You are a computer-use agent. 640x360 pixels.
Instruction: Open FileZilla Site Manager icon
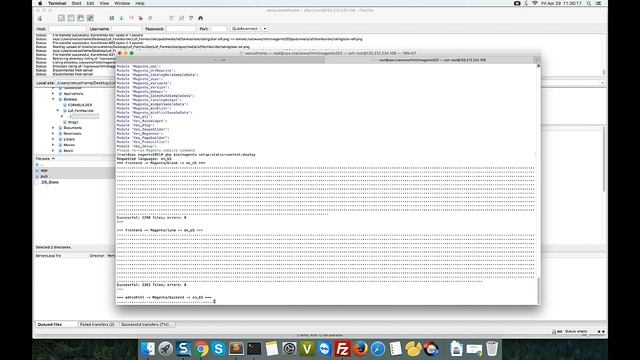[x=40, y=18]
